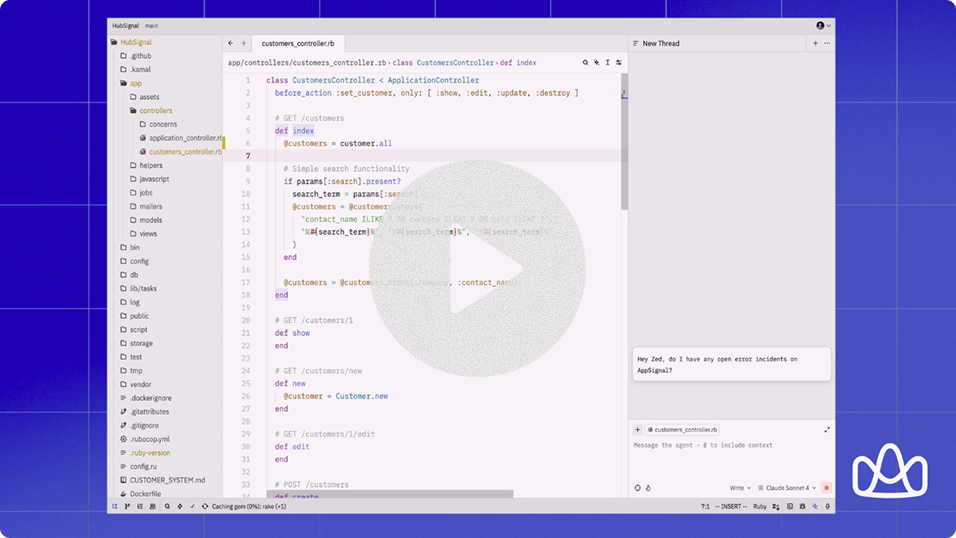Select the customers_controller.rb editor tab
This screenshot has height=538, width=956.
click(x=297, y=44)
